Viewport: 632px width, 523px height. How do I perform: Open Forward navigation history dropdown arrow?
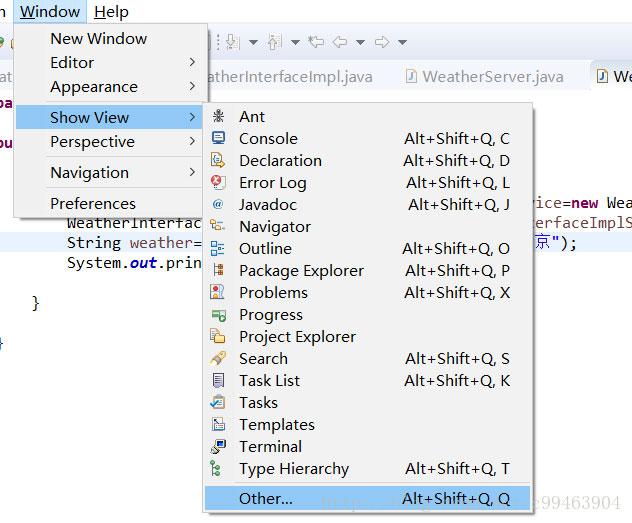(402, 42)
